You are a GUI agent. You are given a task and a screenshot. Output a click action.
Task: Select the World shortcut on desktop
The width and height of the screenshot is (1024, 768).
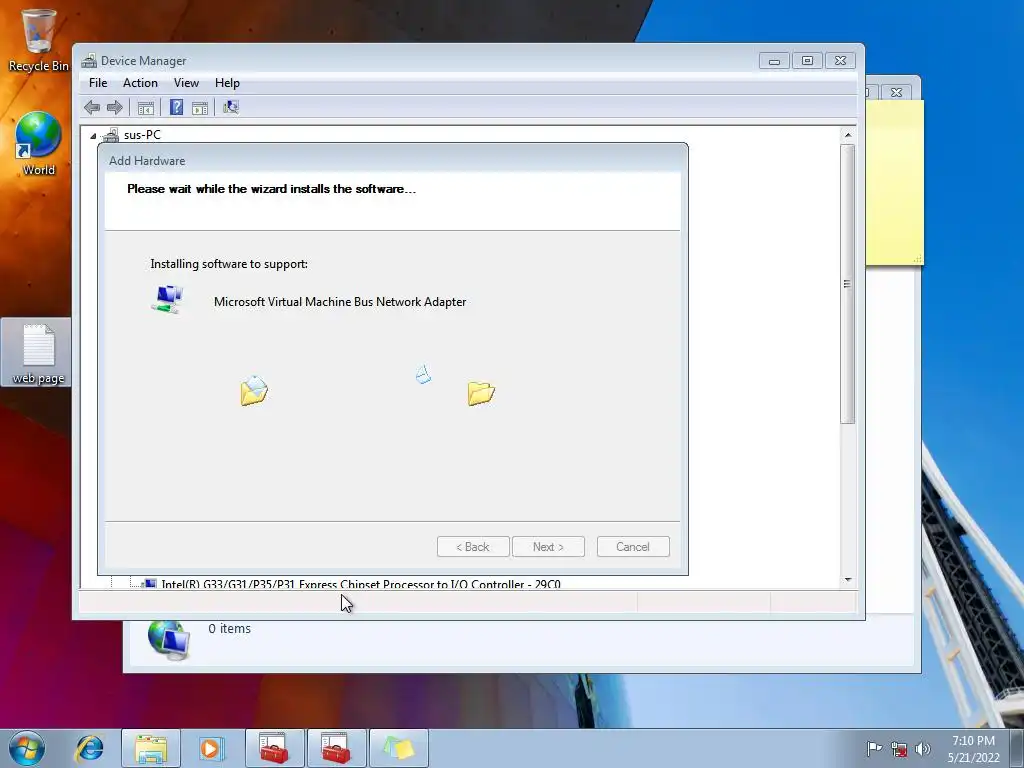tap(38, 144)
